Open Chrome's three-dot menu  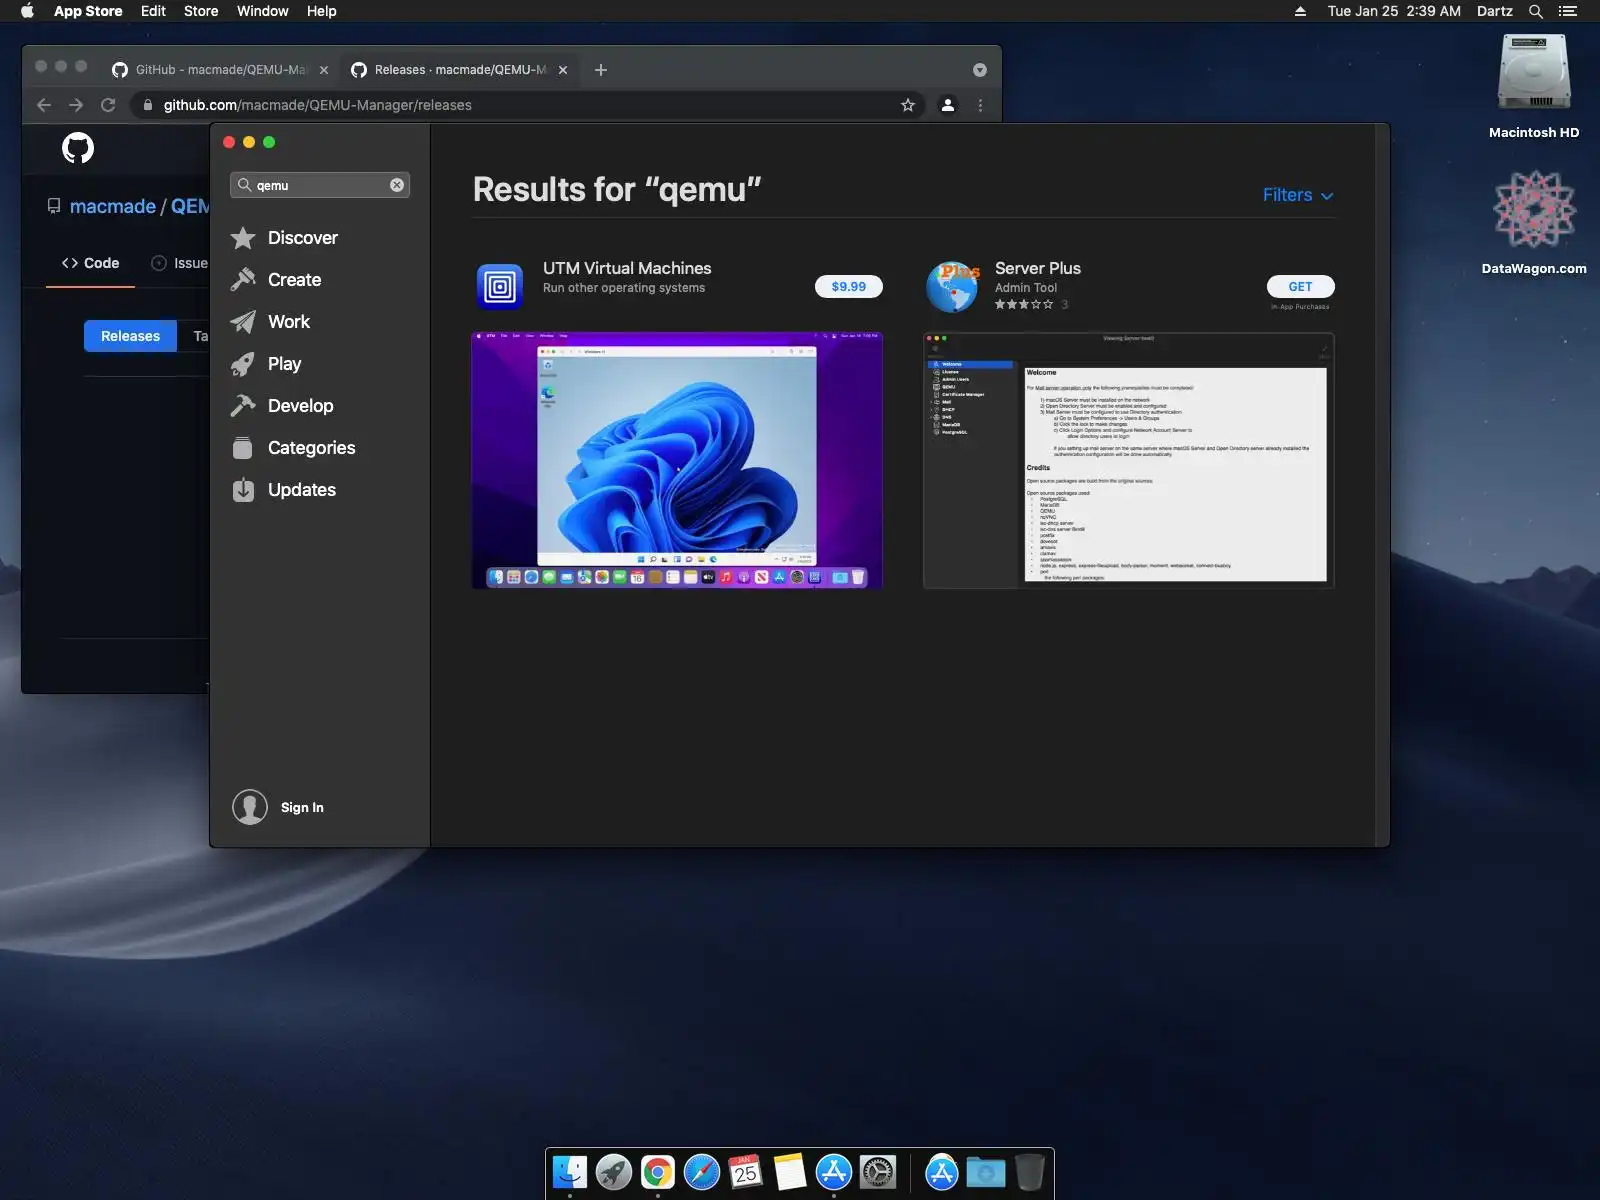pyautogui.click(x=980, y=105)
